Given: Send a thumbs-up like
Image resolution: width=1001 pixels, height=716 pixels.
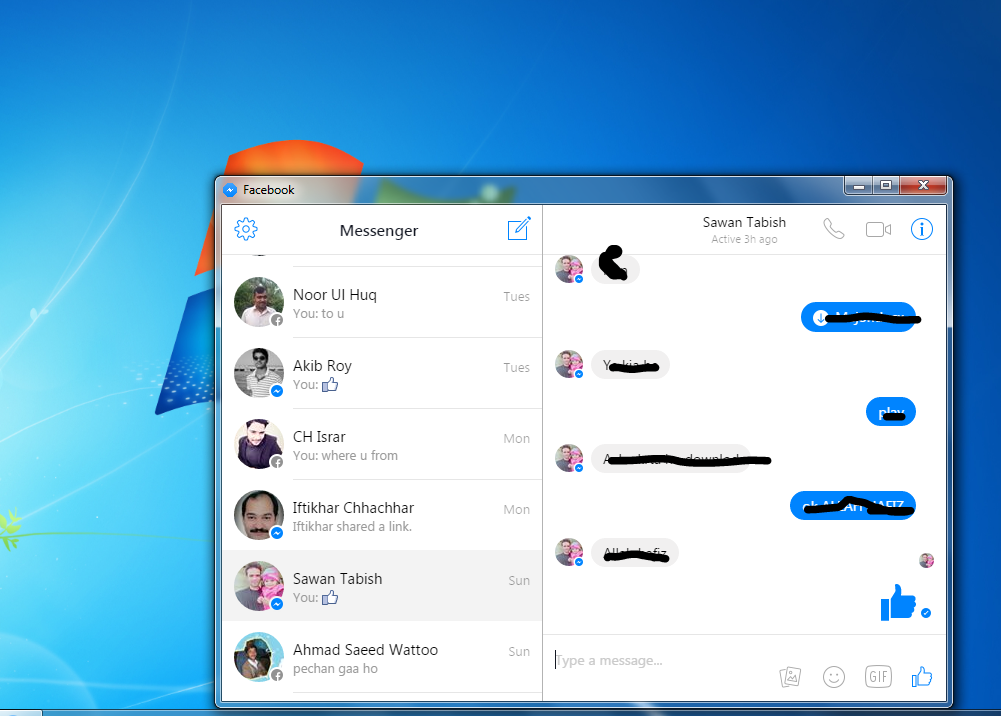Looking at the screenshot, I should [x=922, y=676].
